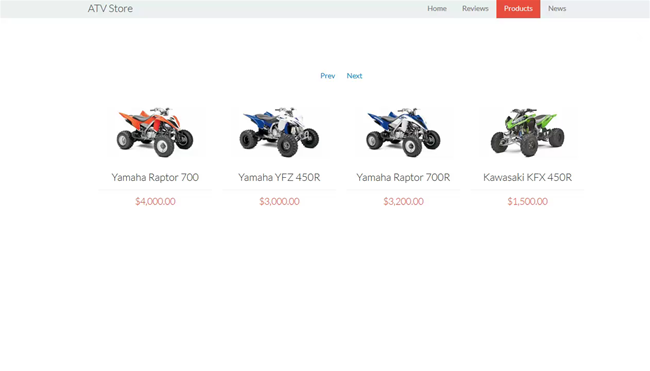Go to the Prev products page
This screenshot has height=371, width=650.
click(x=327, y=76)
